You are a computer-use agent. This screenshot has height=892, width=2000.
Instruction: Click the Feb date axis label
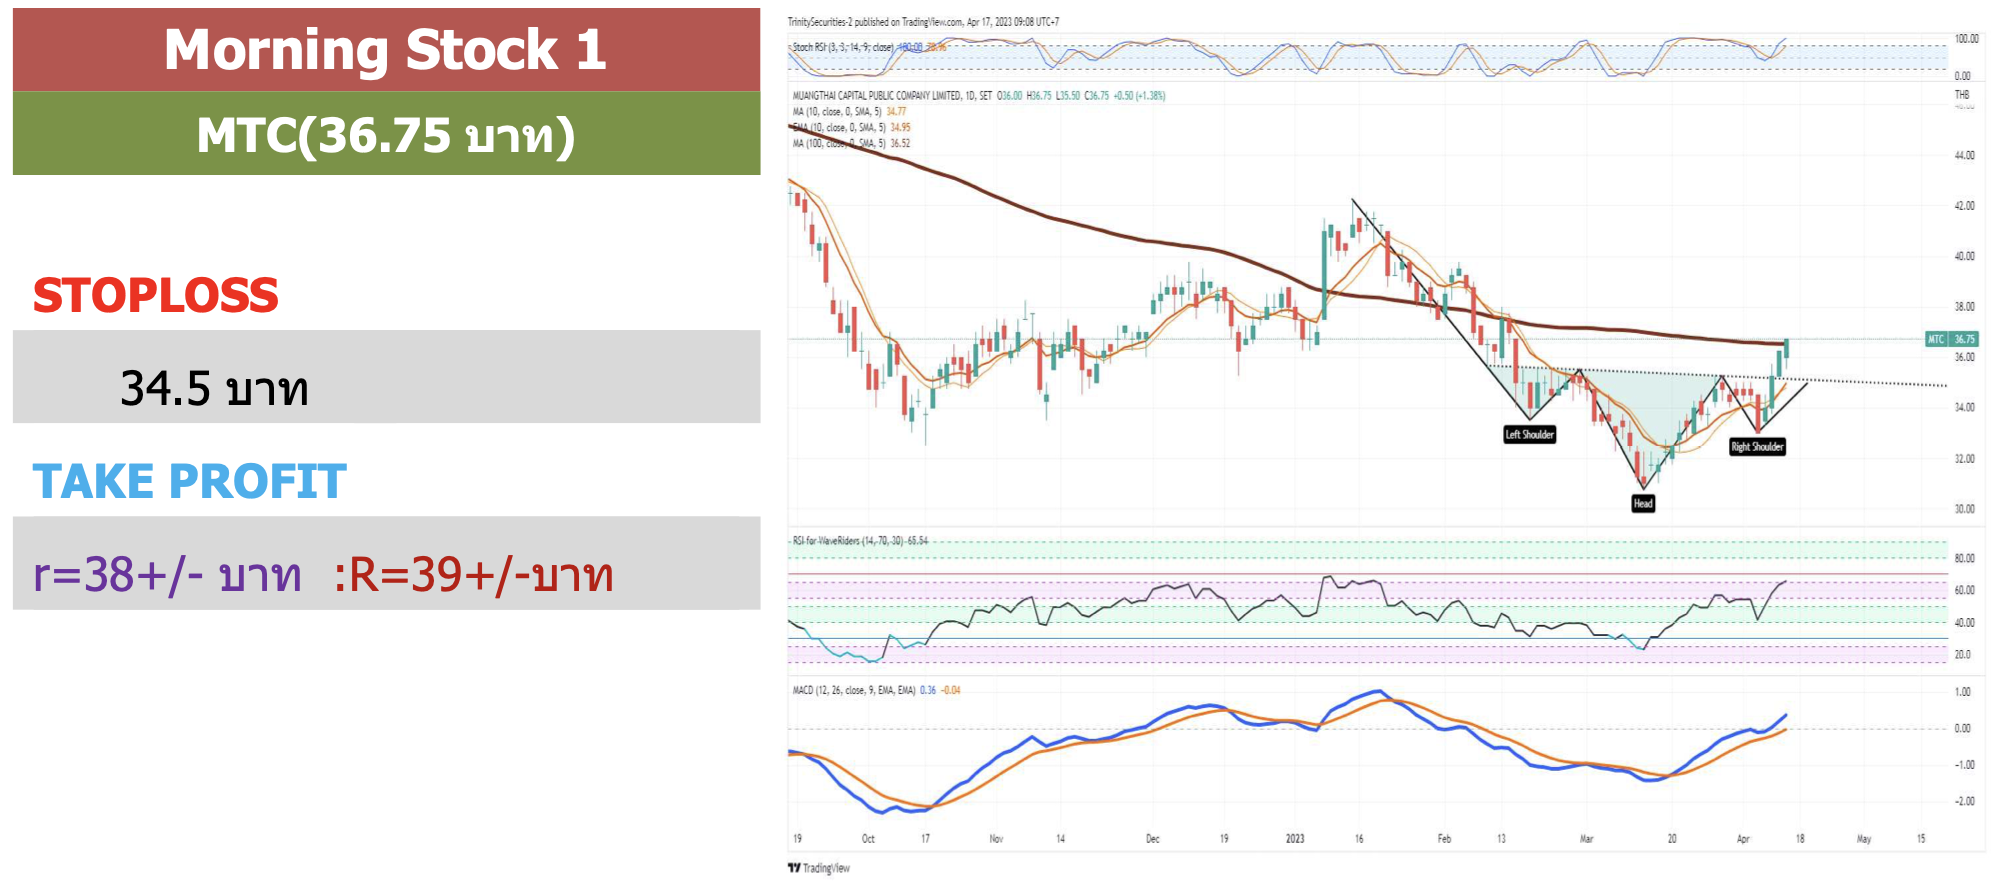click(x=1444, y=839)
